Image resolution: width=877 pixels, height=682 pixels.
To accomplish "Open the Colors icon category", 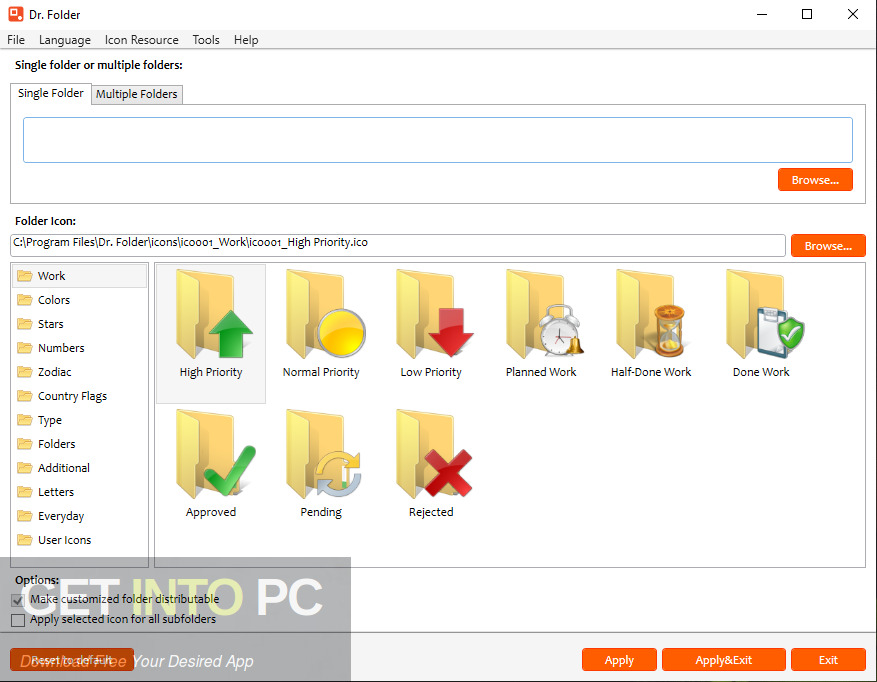I will coord(79,300).
